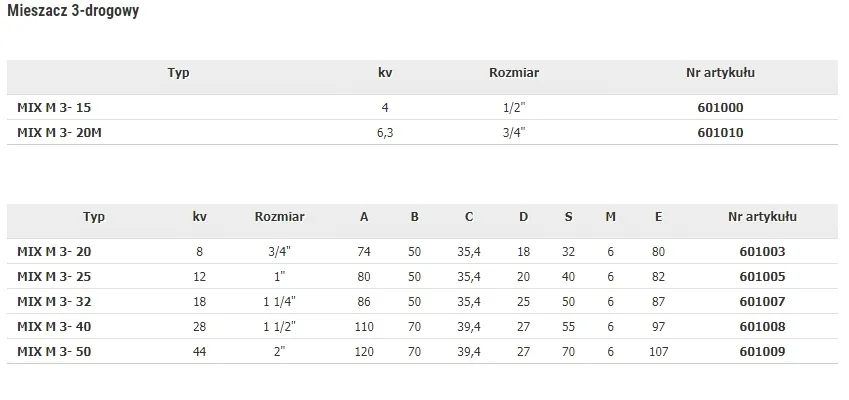This screenshot has height=400, width=849.
Task: Click the article number 601000
Action: tap(720, 107)
